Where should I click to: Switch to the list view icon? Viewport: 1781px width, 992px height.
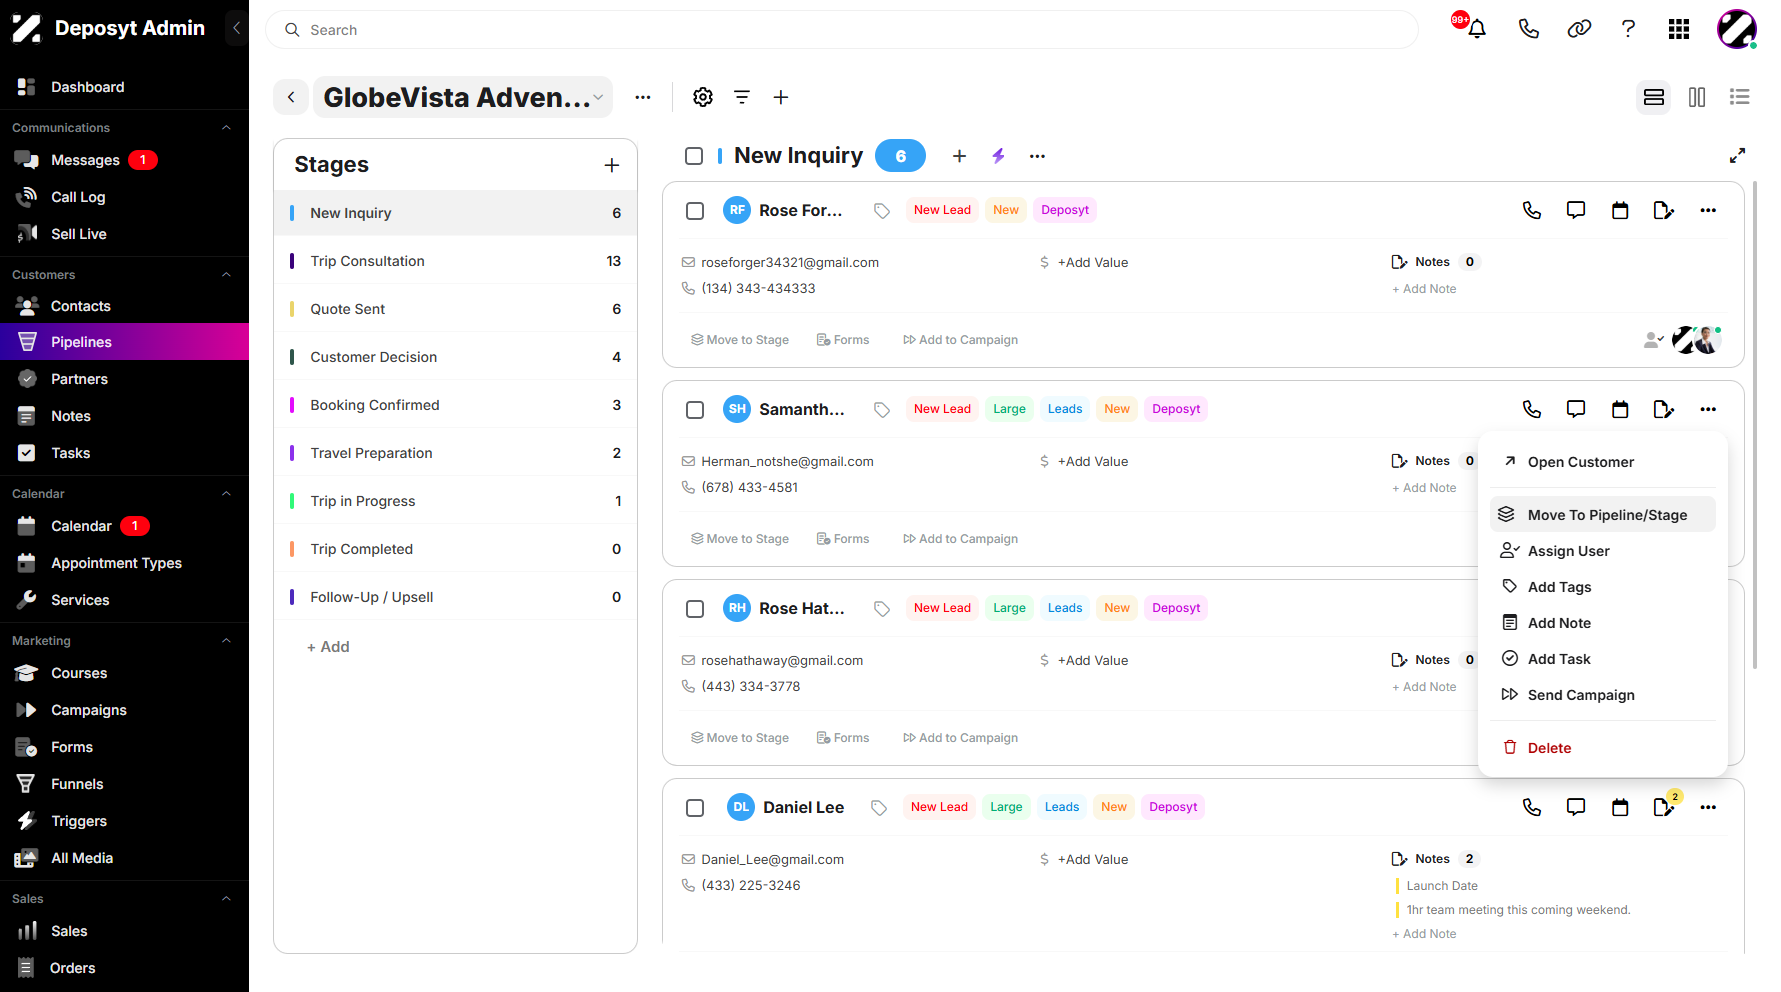pyautogui.click(x=1740, y=97)
